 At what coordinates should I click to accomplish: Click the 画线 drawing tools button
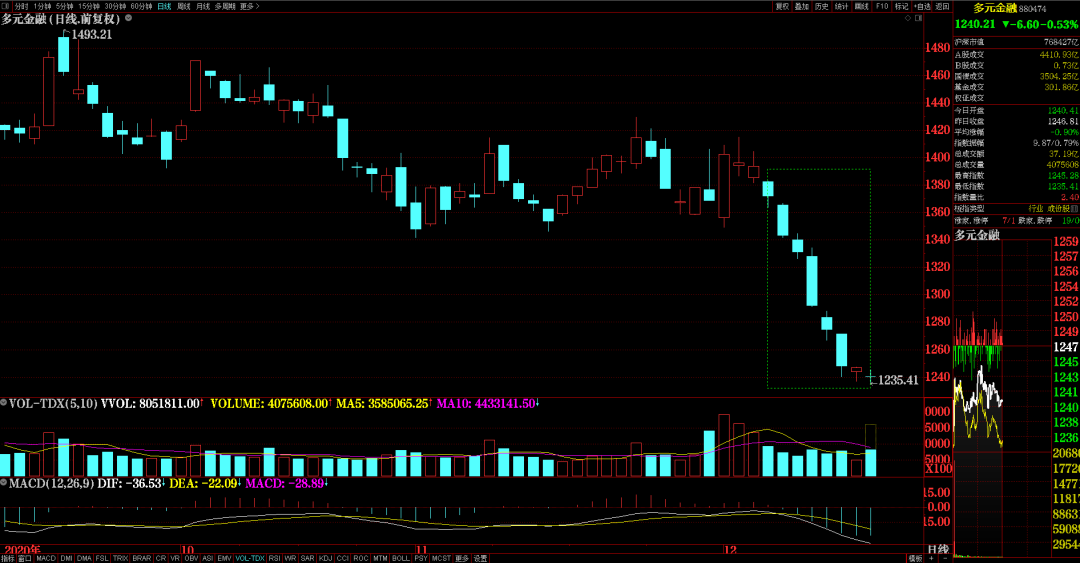point(862,6)
